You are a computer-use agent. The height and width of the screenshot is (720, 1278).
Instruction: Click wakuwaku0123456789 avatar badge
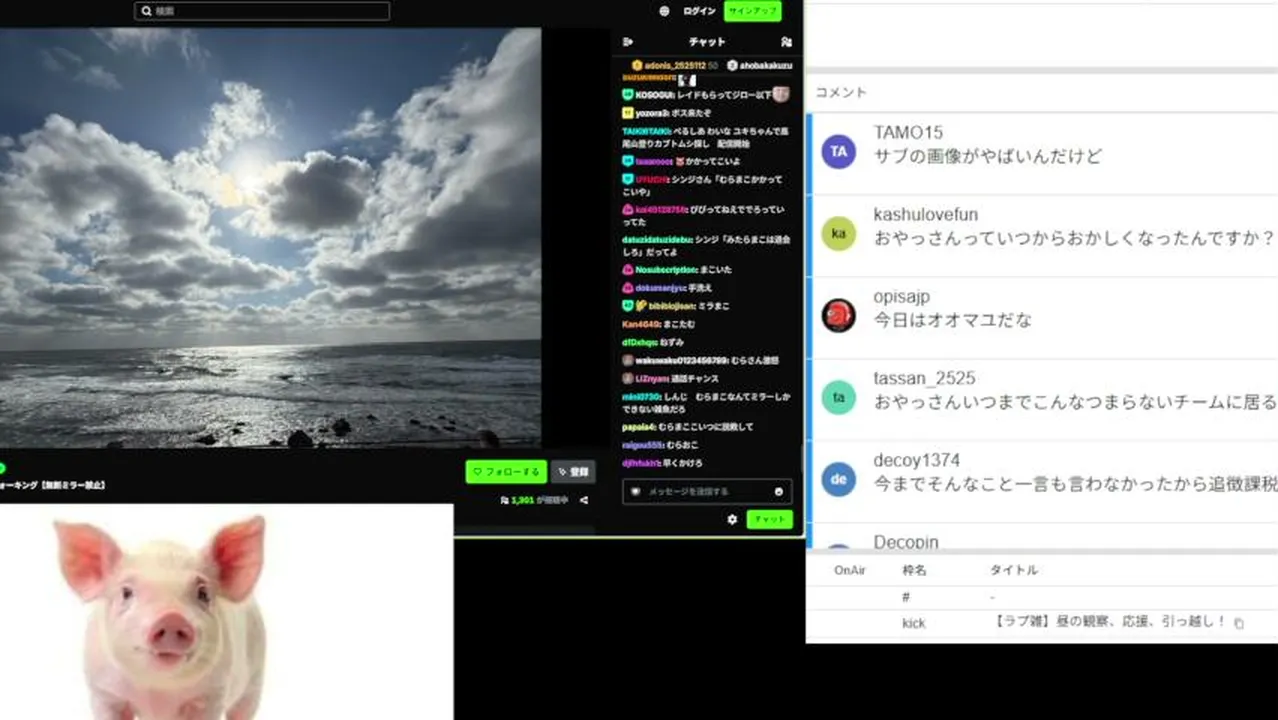click(x=627, y=360)
